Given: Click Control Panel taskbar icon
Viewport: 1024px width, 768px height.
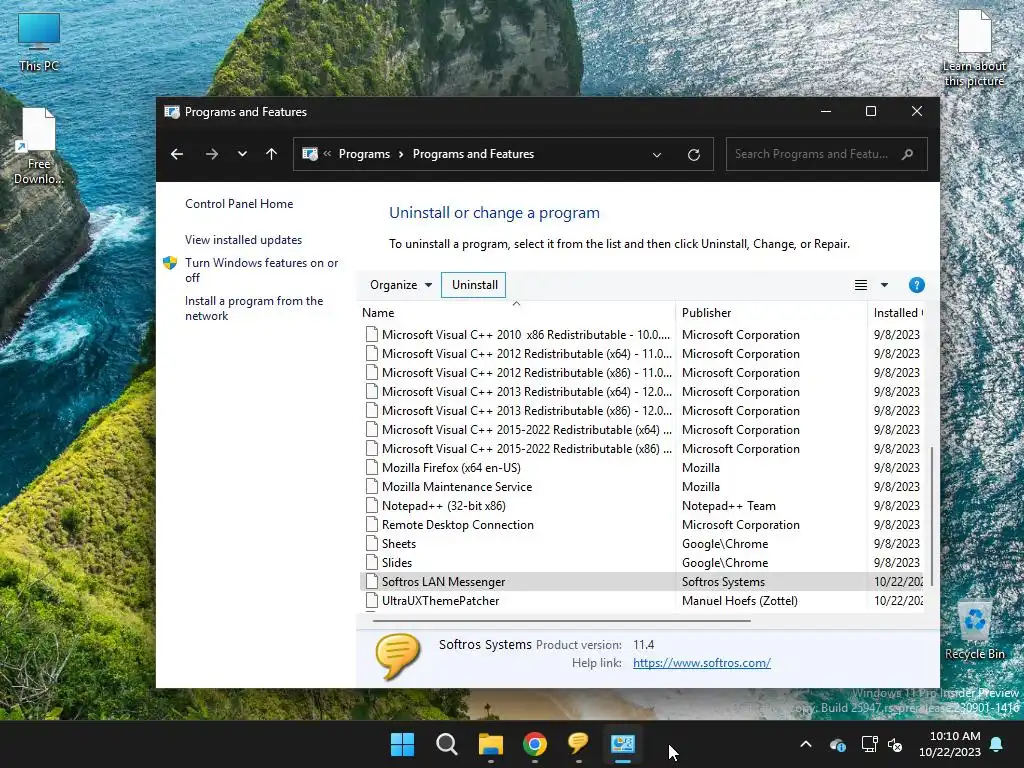Looking at the screenshot, I should pyautogui.click(x=623, y=744).
